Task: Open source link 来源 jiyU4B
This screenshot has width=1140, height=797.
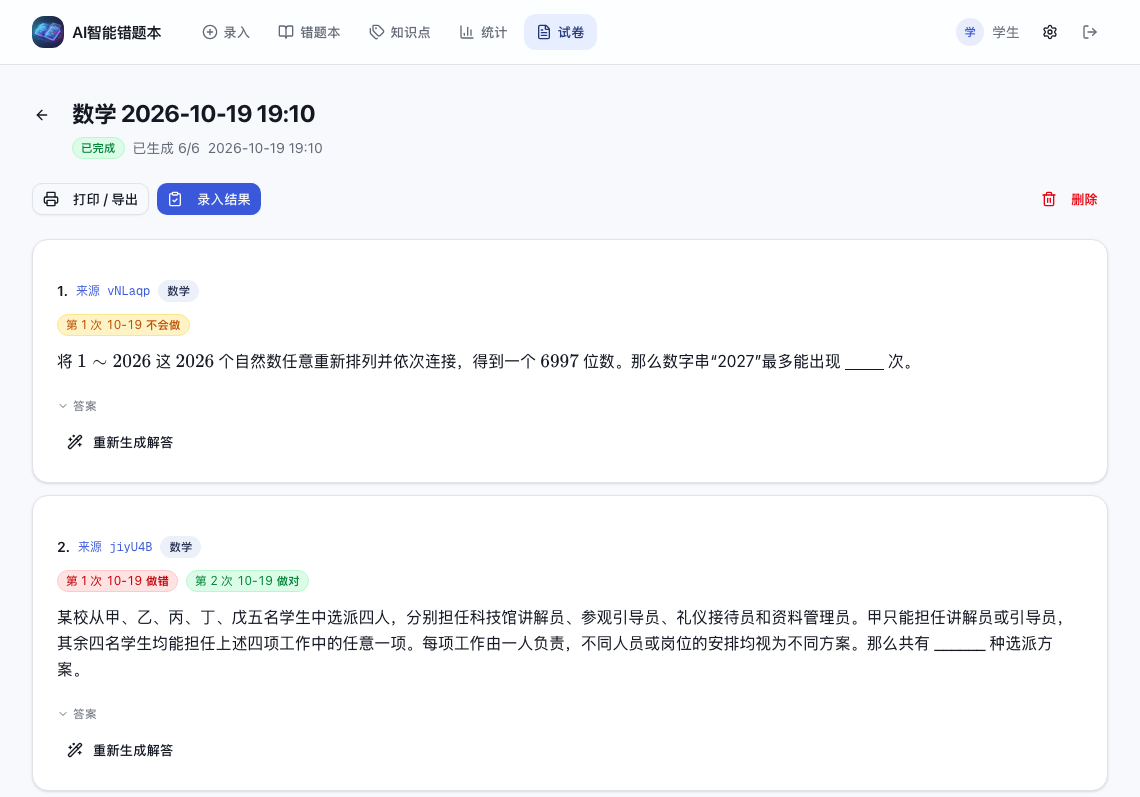Action: [115, 547]
